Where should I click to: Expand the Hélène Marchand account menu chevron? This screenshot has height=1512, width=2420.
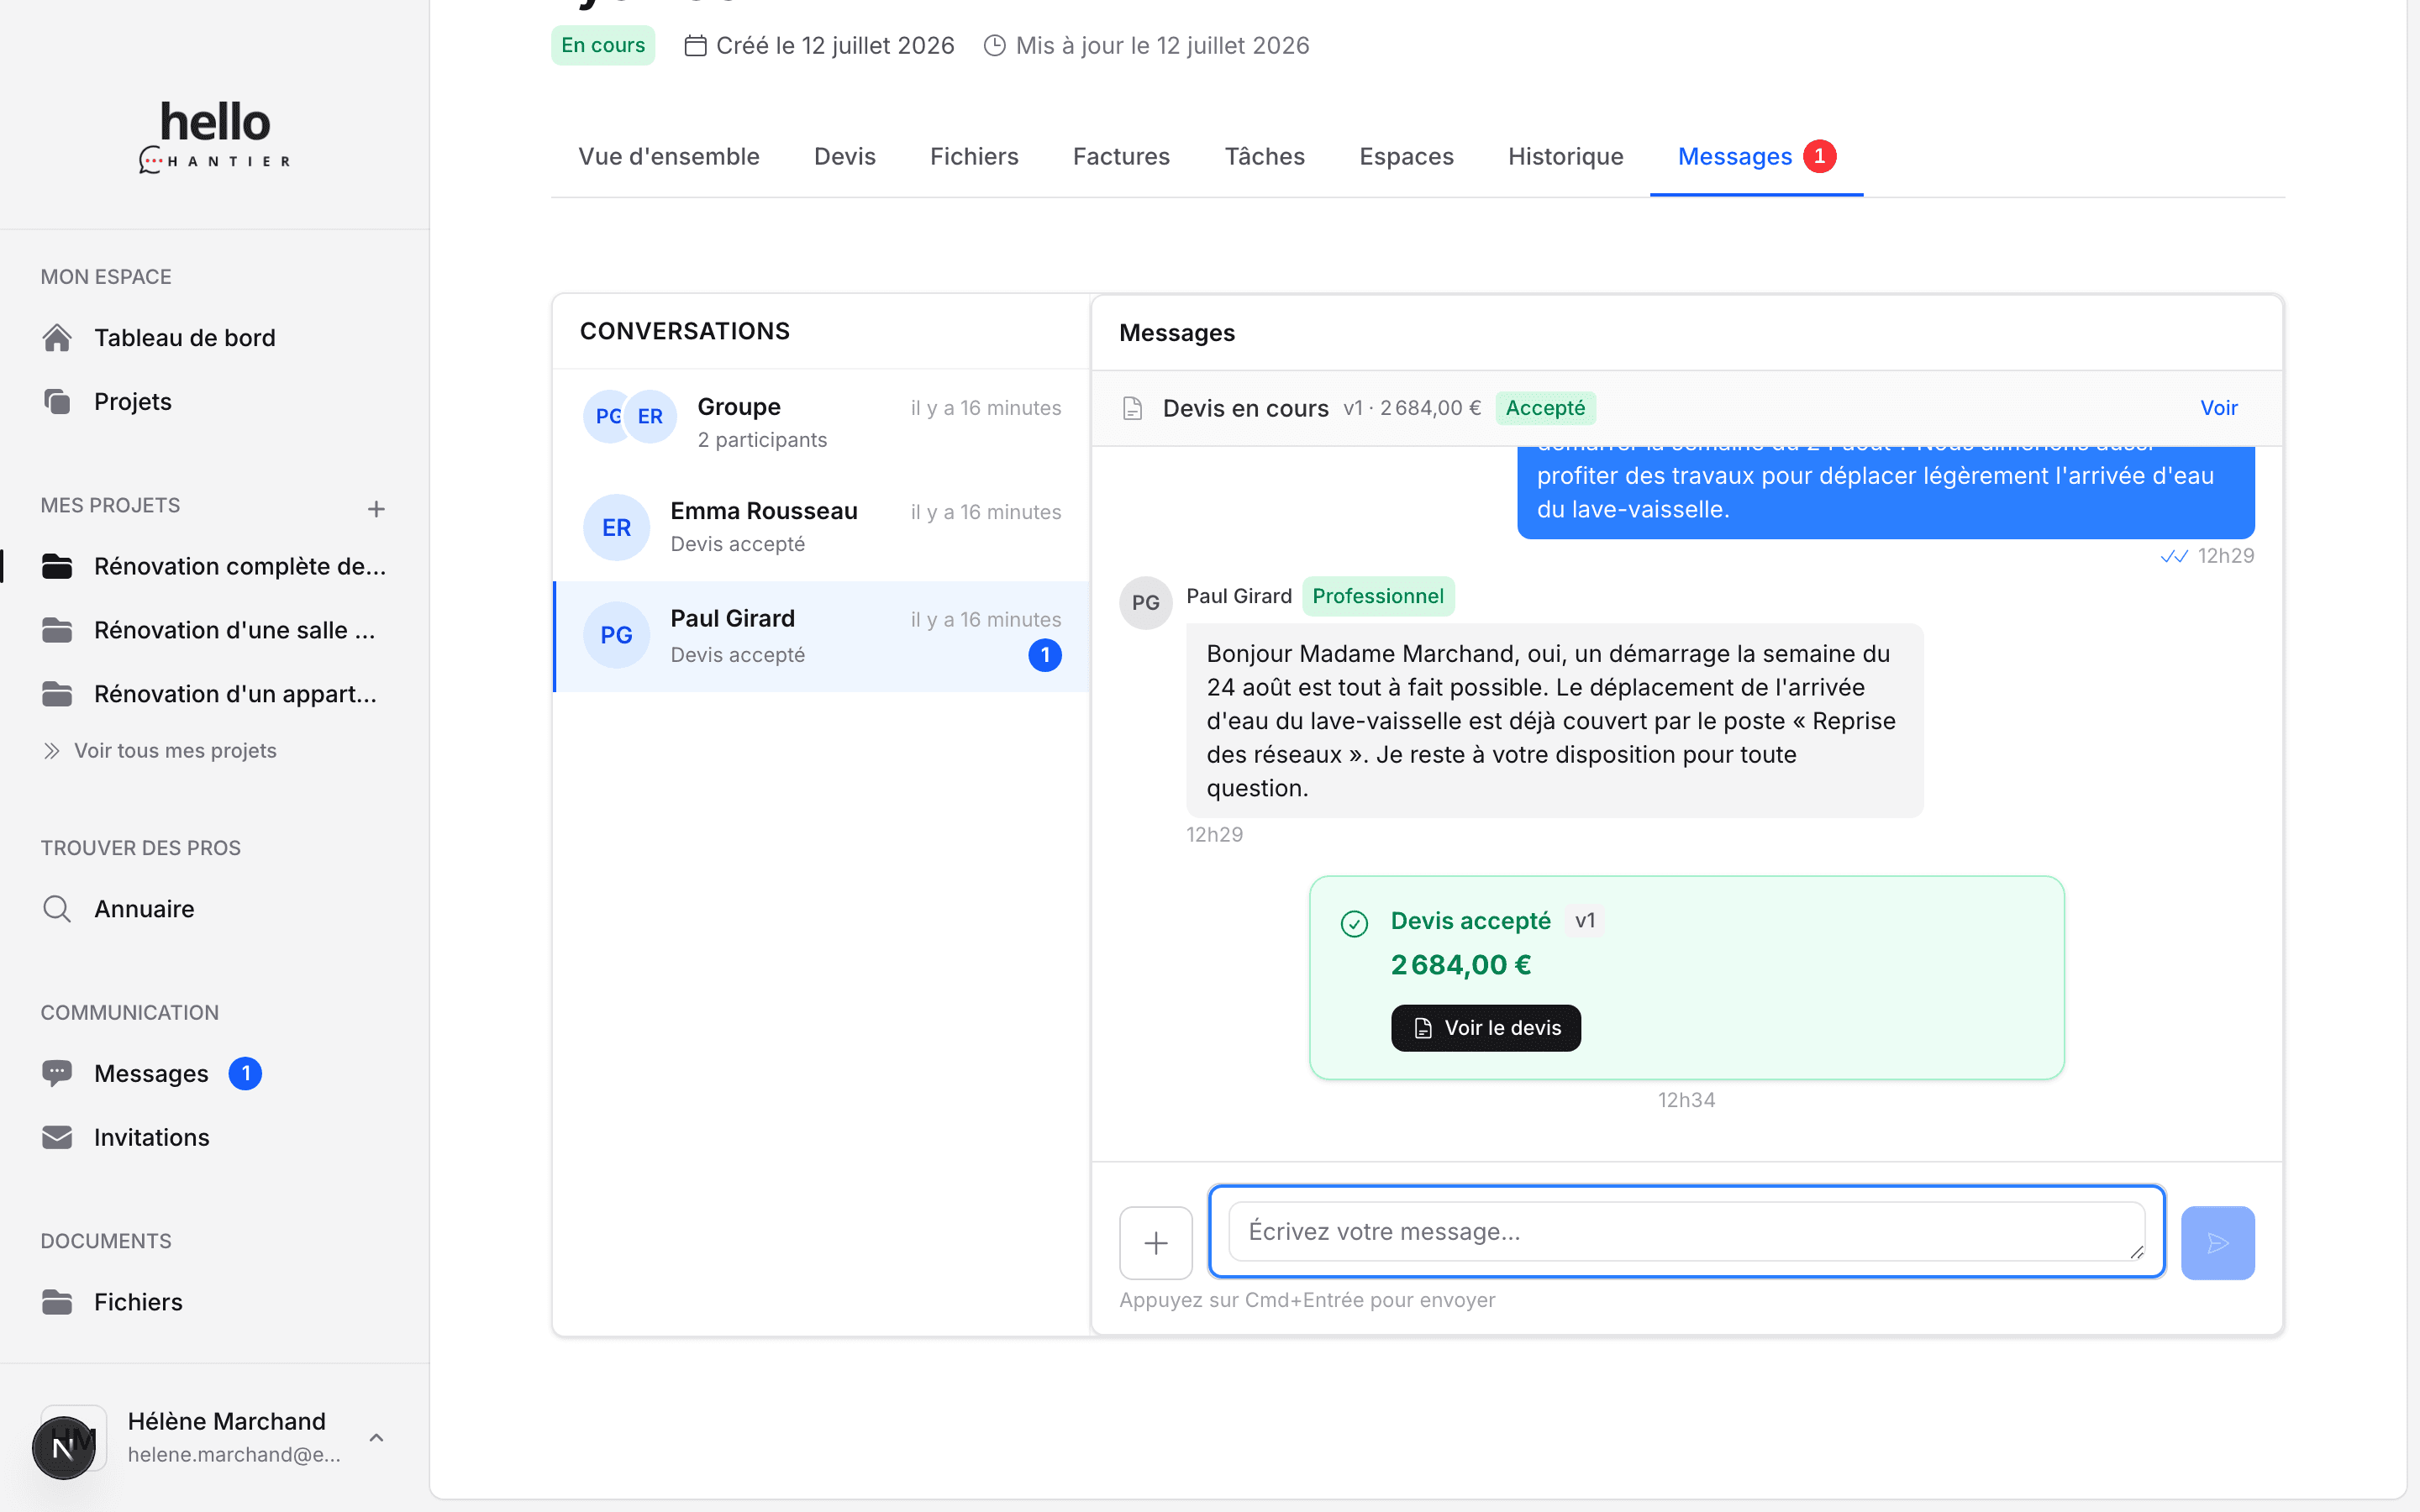376,1437
